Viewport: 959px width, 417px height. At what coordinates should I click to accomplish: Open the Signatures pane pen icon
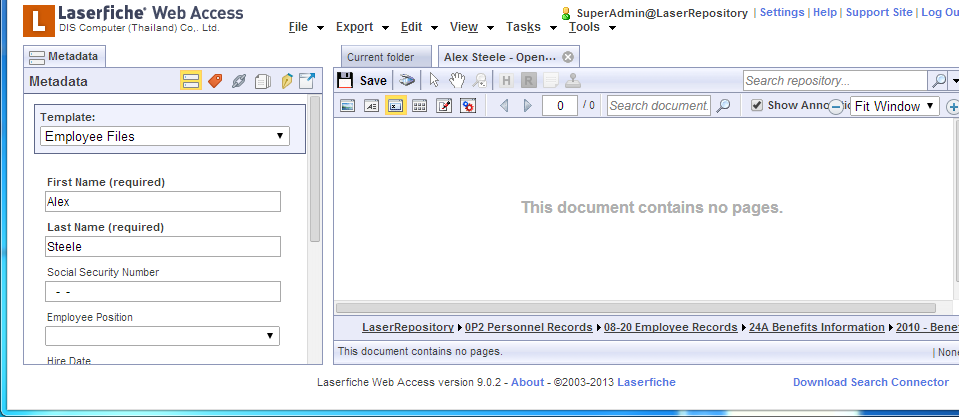coord(287,81)
